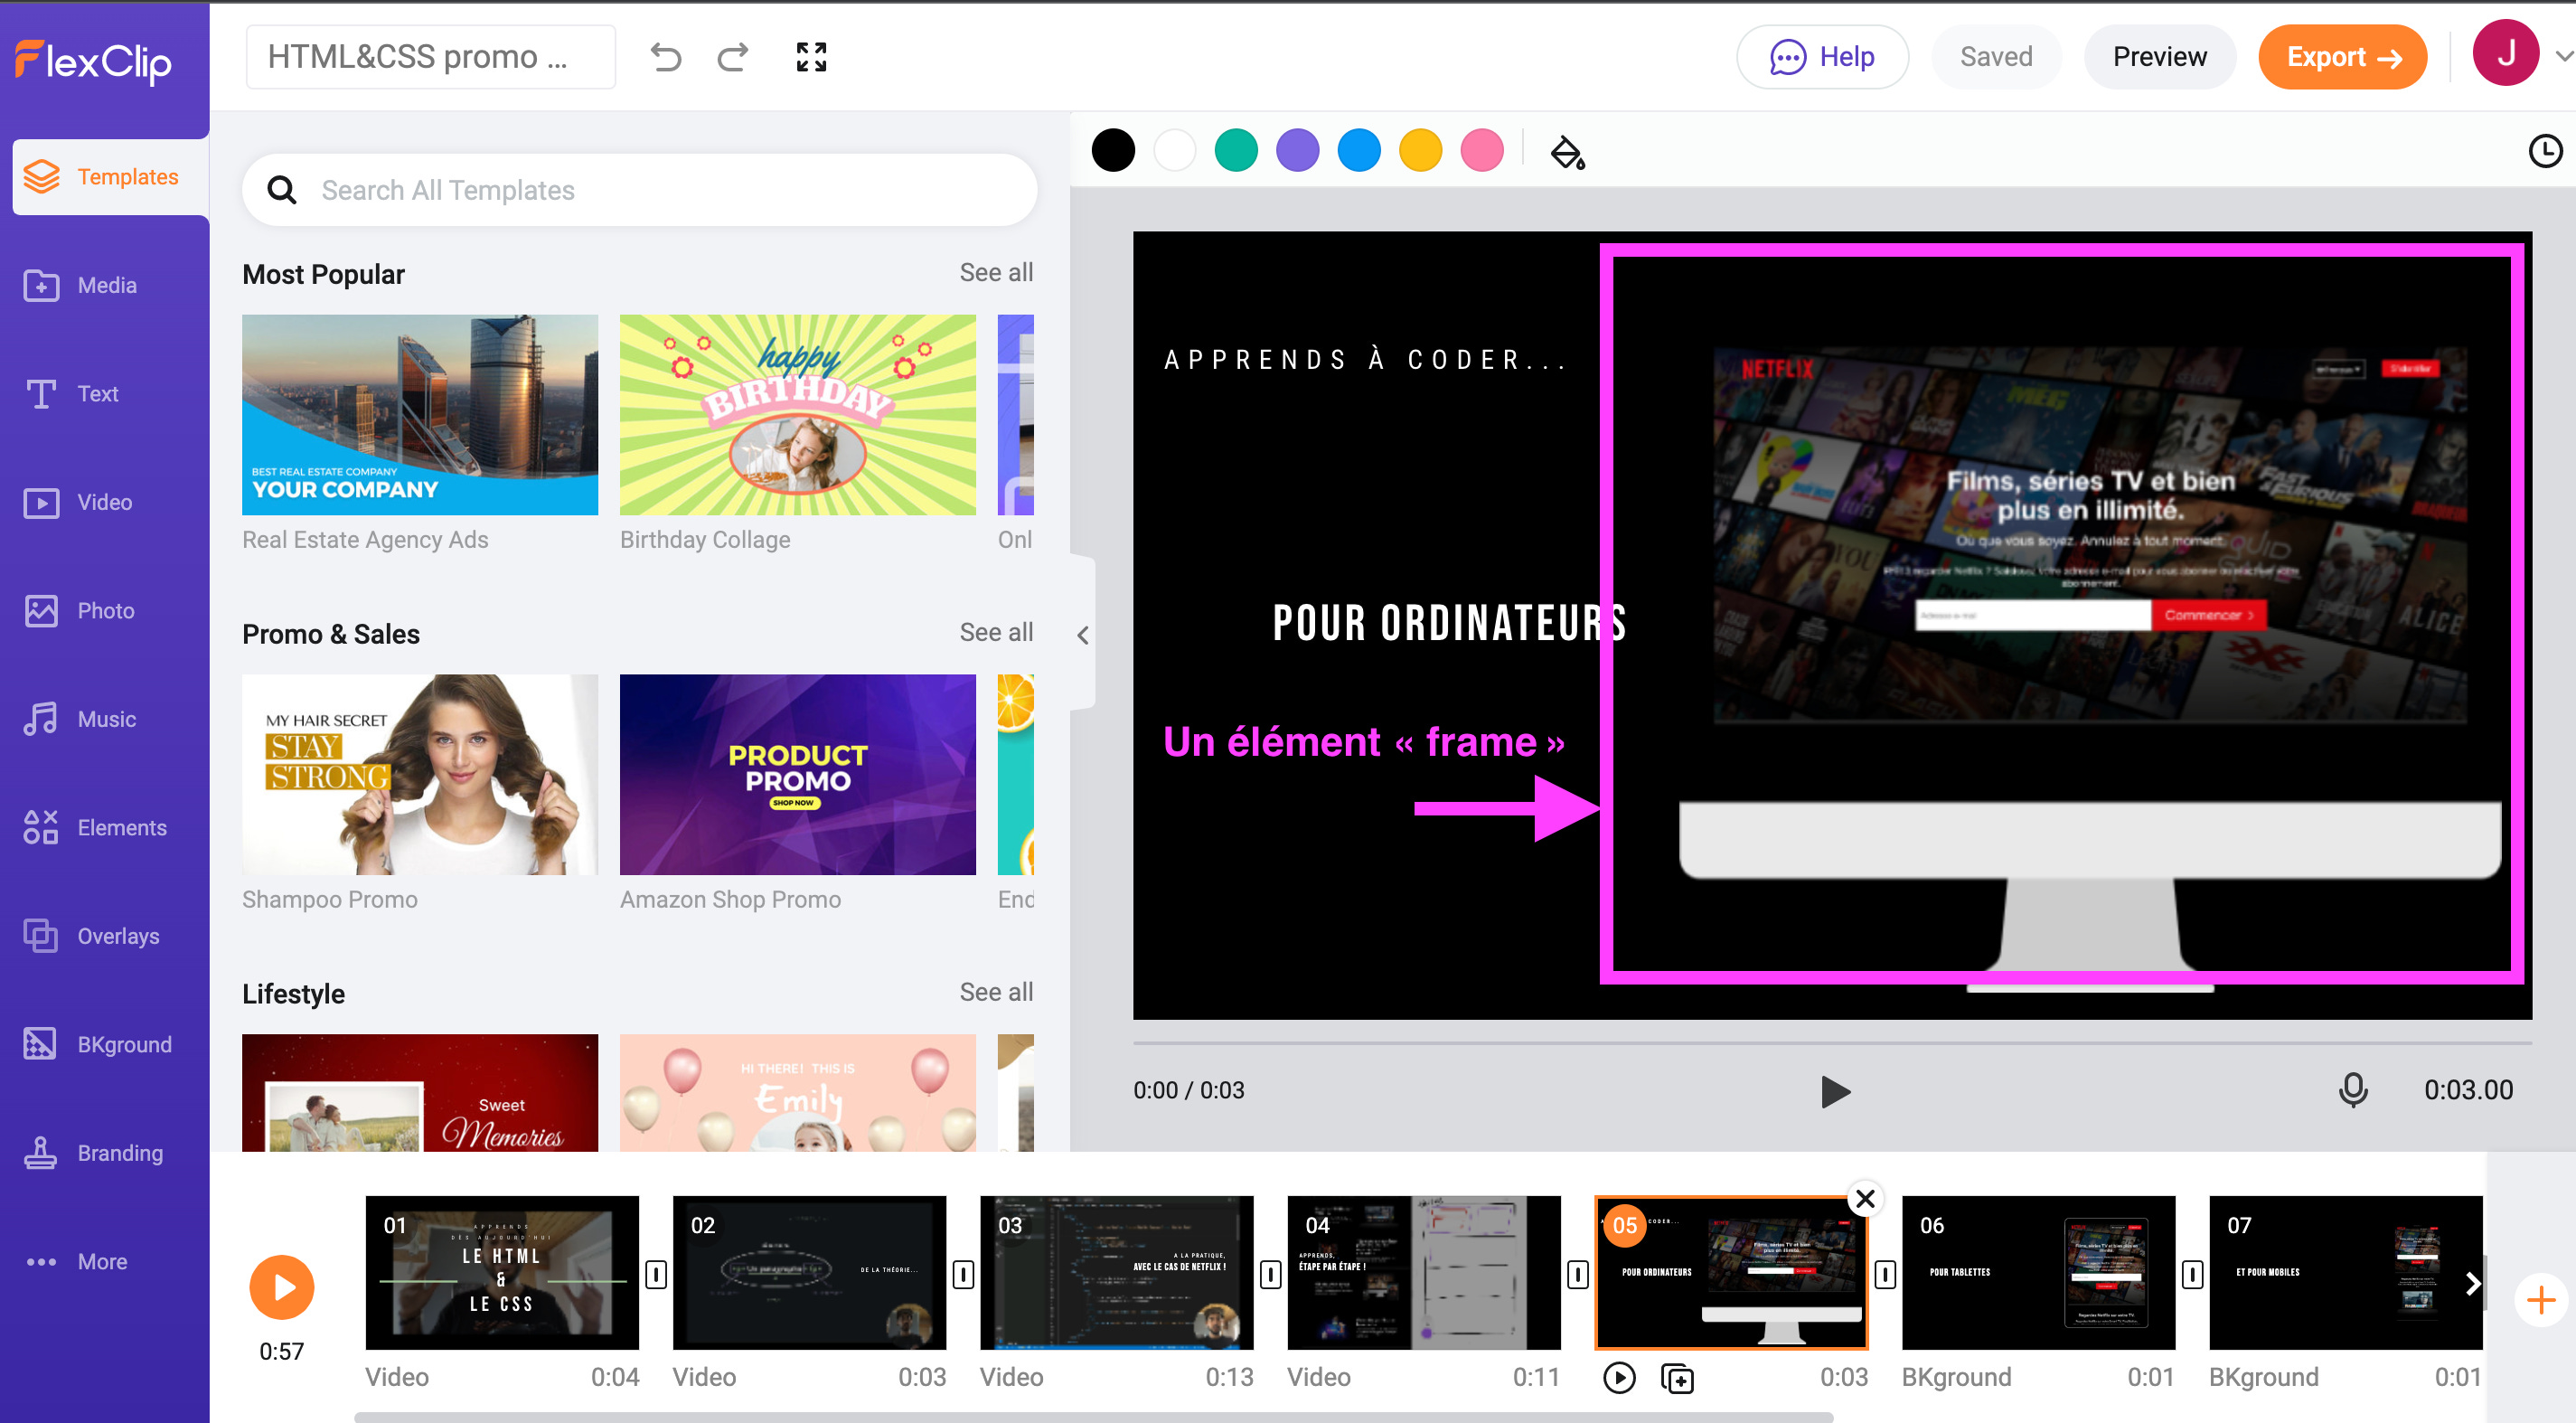Viewport: 2576px width, 1423px height.
Task: Select the teal green color swatch
Action: coord(1235,151)
